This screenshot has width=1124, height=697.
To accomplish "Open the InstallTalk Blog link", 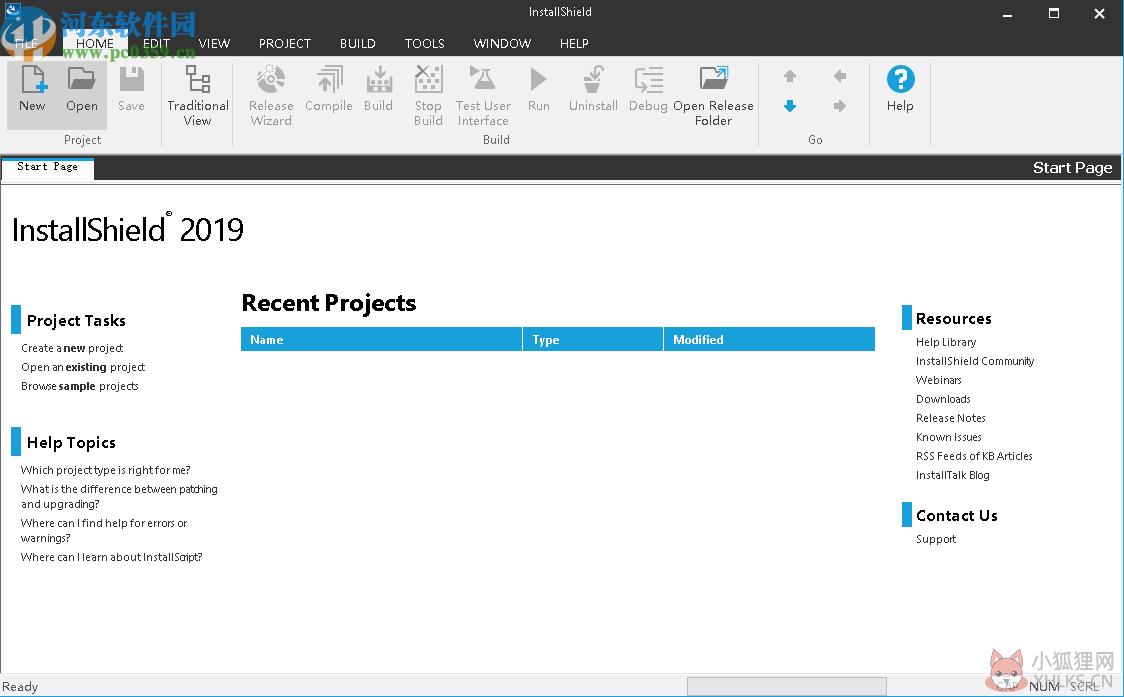I will click(952, 475).
